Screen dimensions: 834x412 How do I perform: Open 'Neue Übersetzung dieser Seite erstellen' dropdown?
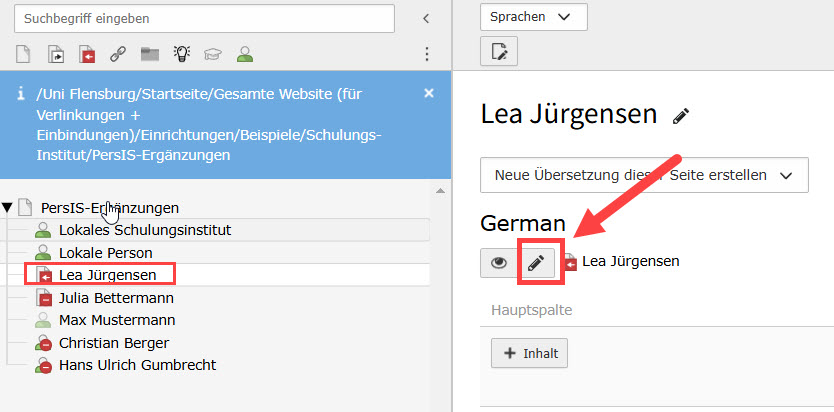click(643, 175)
